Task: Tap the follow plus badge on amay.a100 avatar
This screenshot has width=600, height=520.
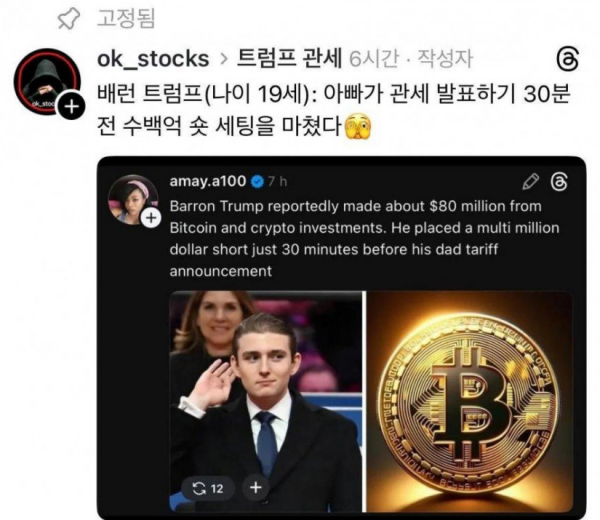Action: tap(151, 218)
